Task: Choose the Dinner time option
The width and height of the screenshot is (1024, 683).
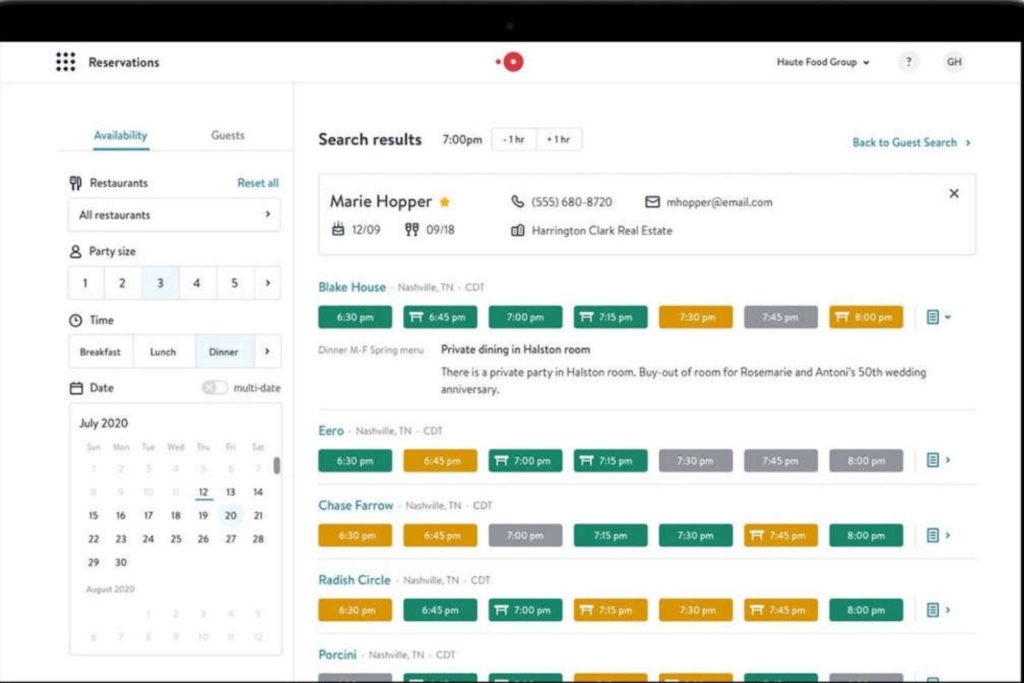Action: pyautogui.click(x=224, y=352)
